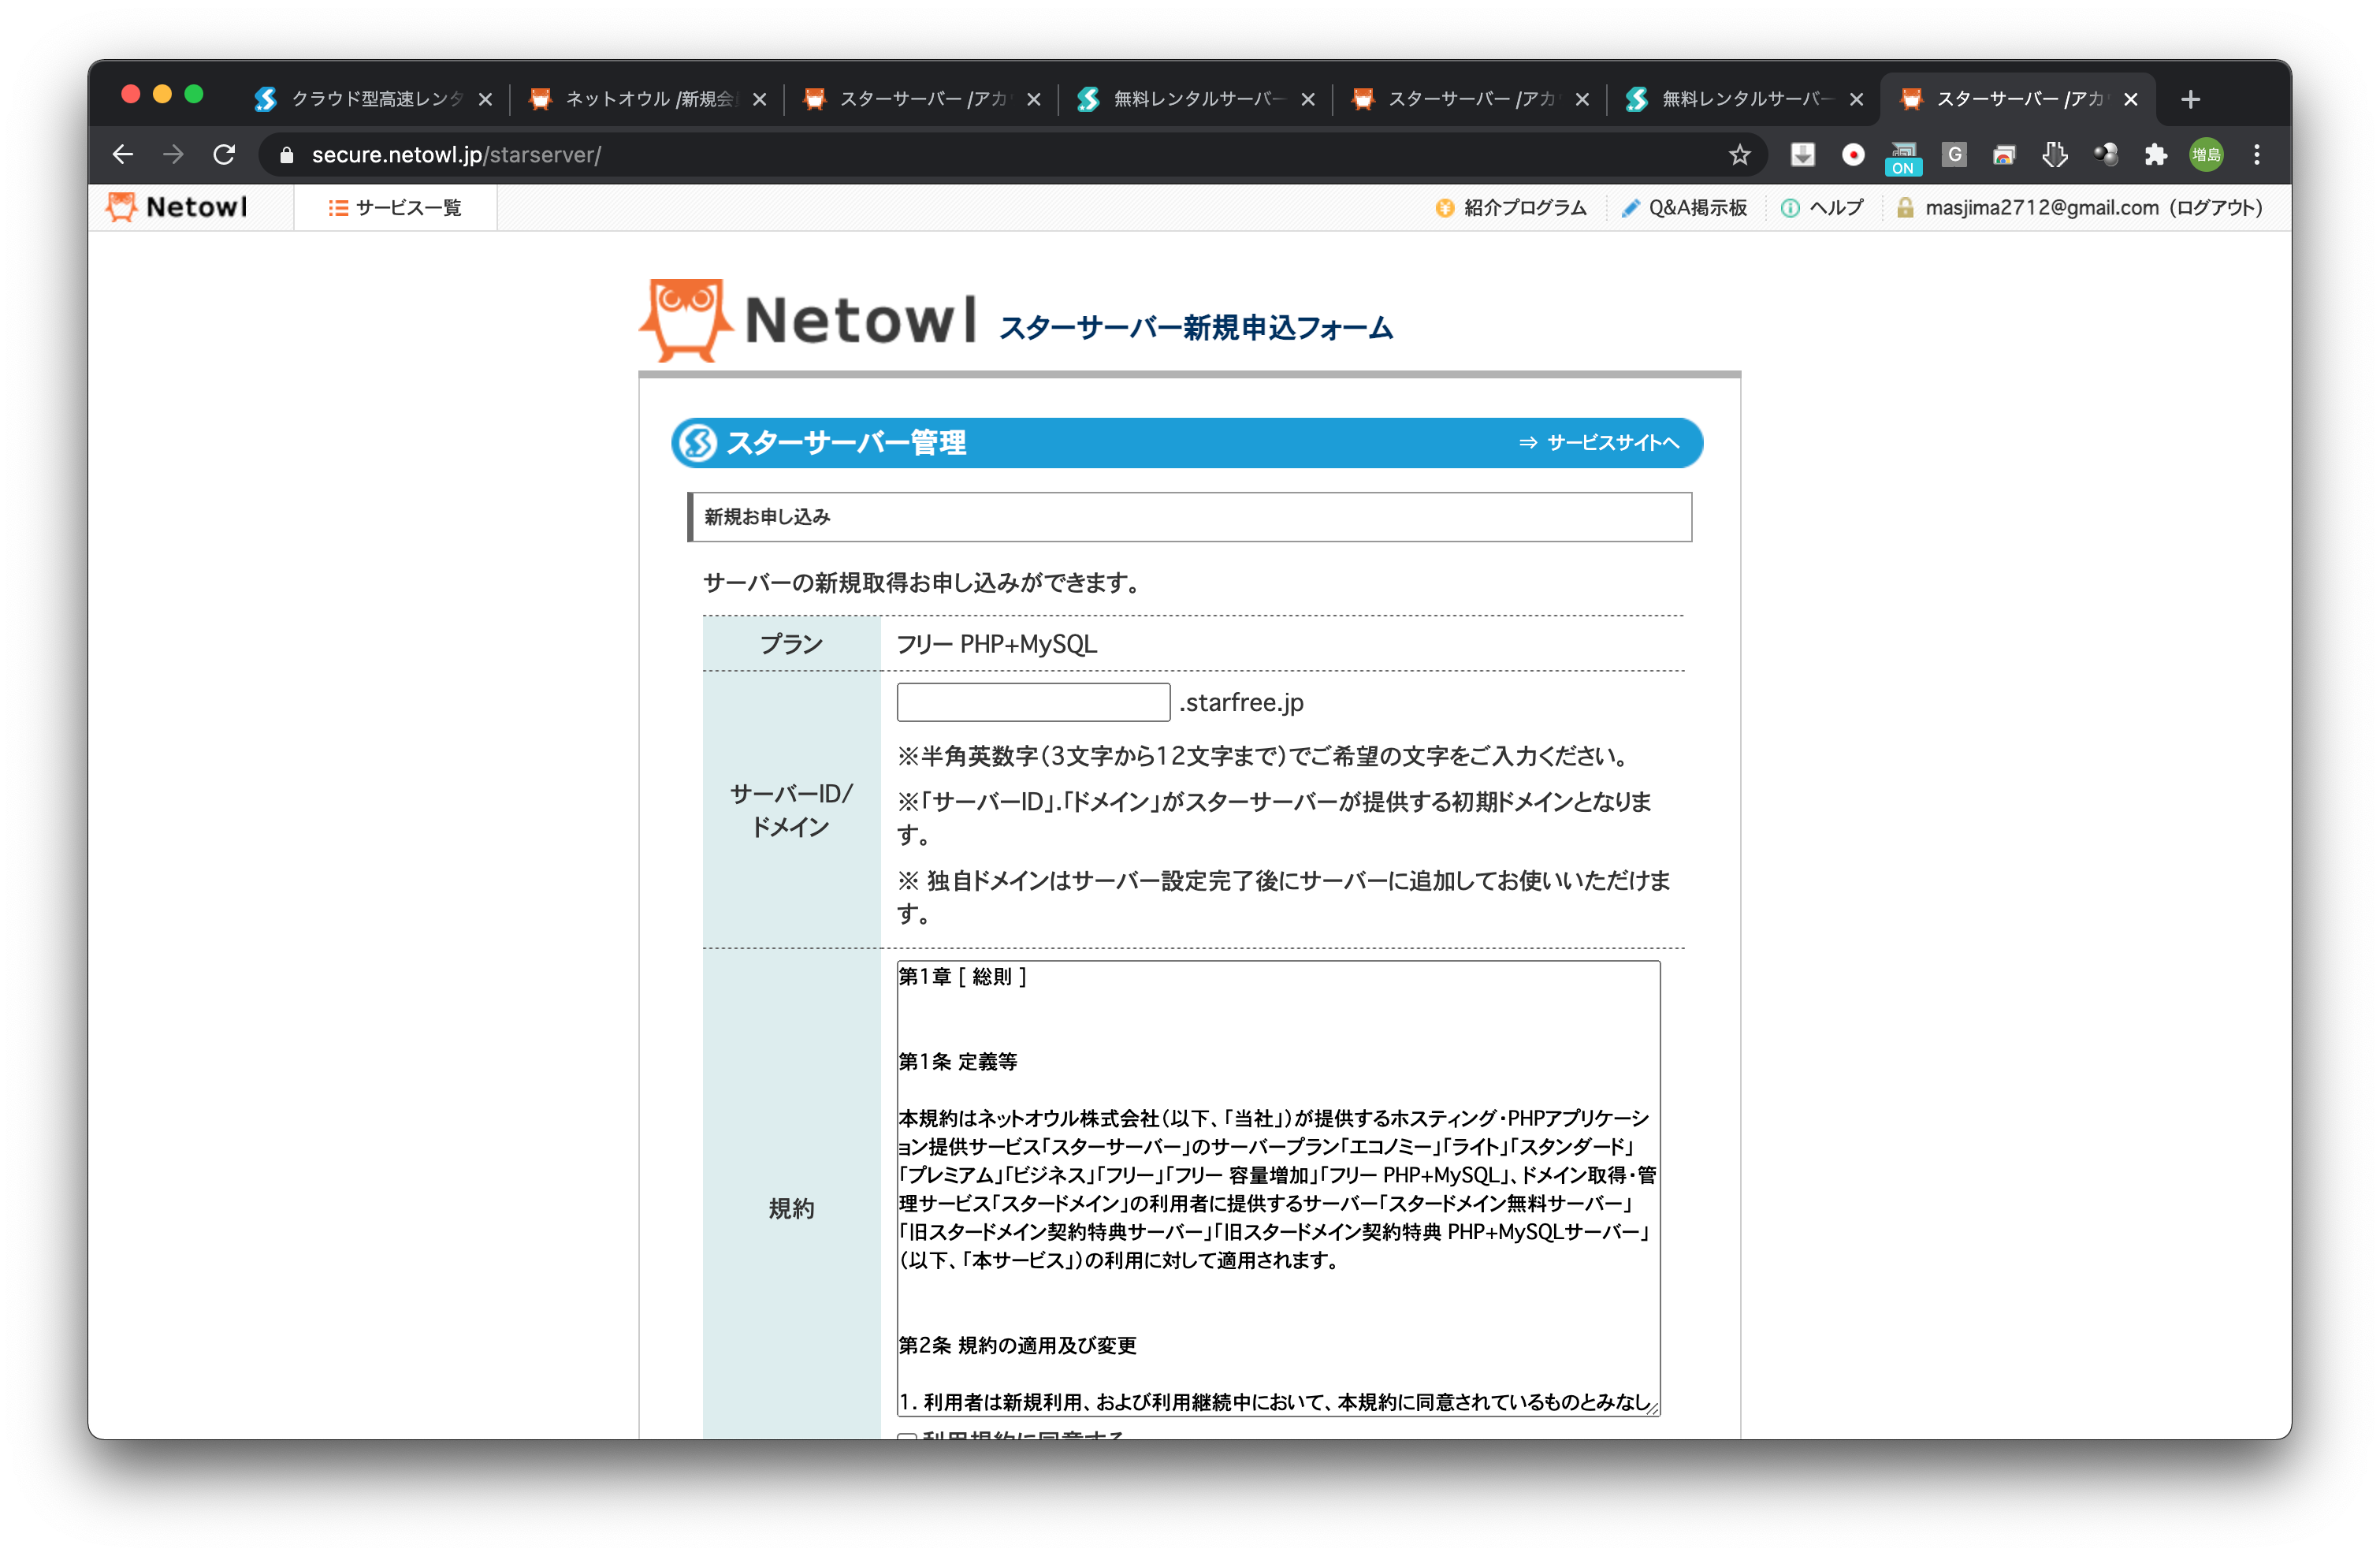Click the Netowl owl logo in top bar
The height and width of the screenshot is (1556, 2380).
176,207
